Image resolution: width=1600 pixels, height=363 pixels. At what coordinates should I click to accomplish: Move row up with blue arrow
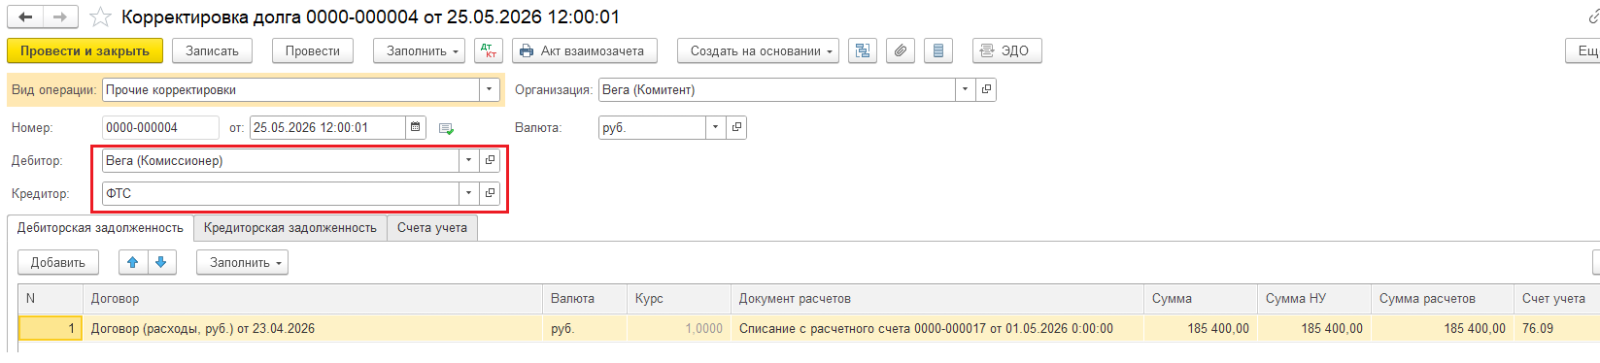132,263
